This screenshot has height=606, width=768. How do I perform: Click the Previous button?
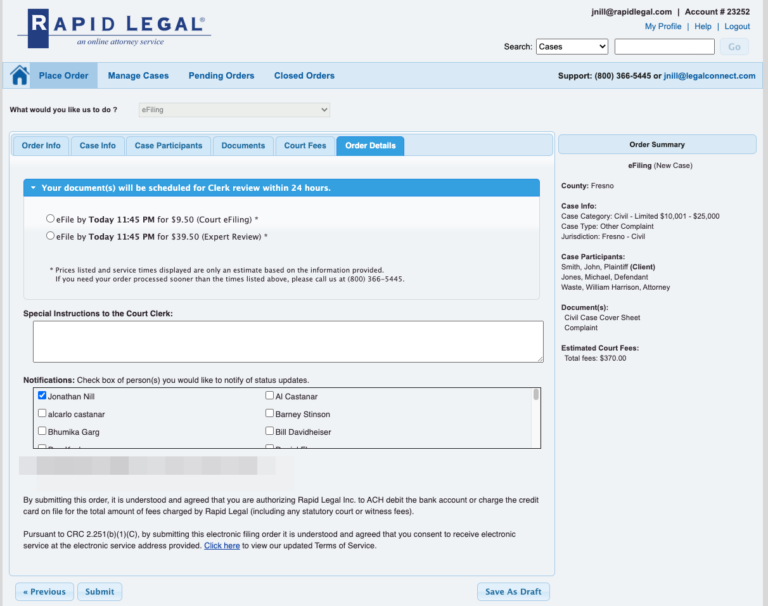point(45,591)
